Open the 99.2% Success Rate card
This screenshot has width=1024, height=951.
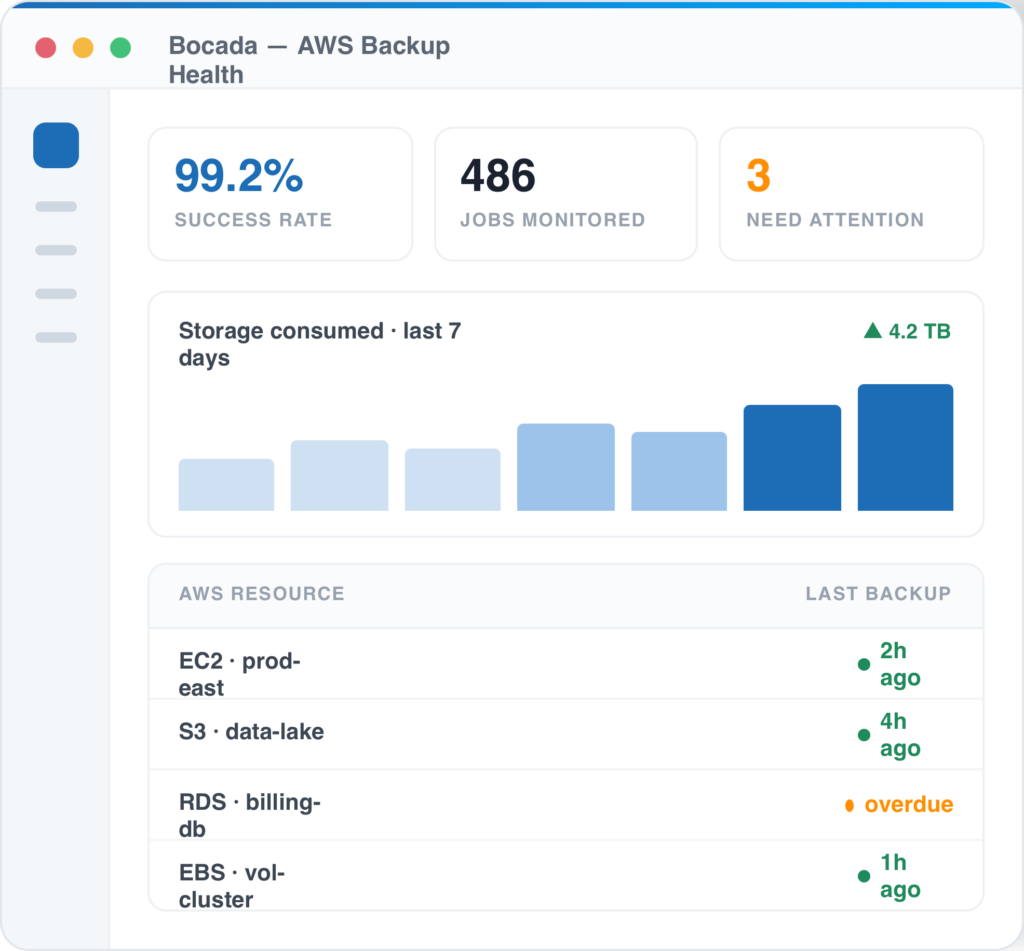pos(280,194)
